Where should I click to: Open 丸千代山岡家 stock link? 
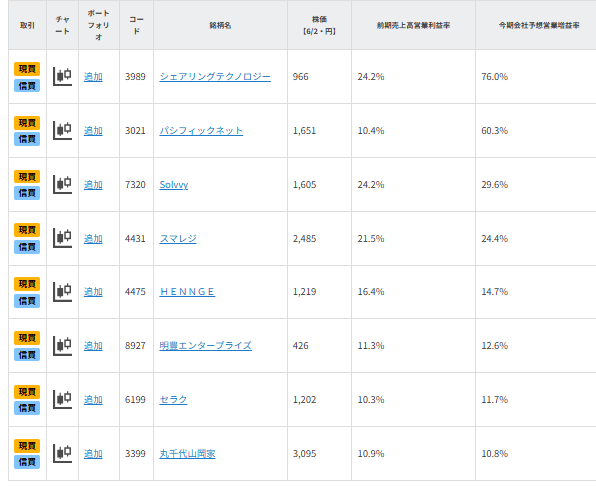point(187,454)
